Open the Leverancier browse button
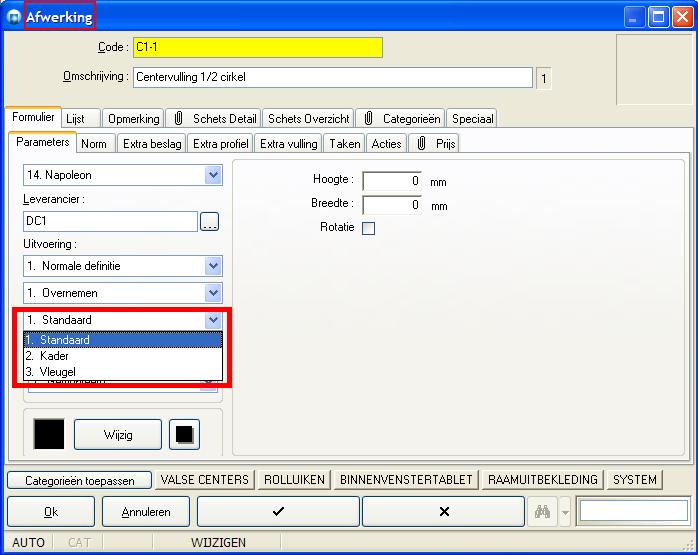Screen dimensions: 698x555 click(x=209, y=221)
